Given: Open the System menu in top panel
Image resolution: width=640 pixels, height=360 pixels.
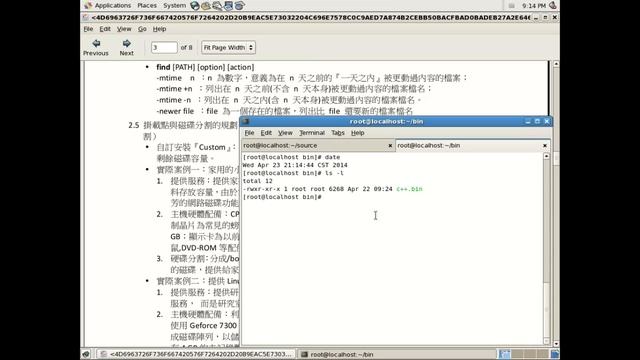Looking at the screenshot, I should [x=174, y=5].
